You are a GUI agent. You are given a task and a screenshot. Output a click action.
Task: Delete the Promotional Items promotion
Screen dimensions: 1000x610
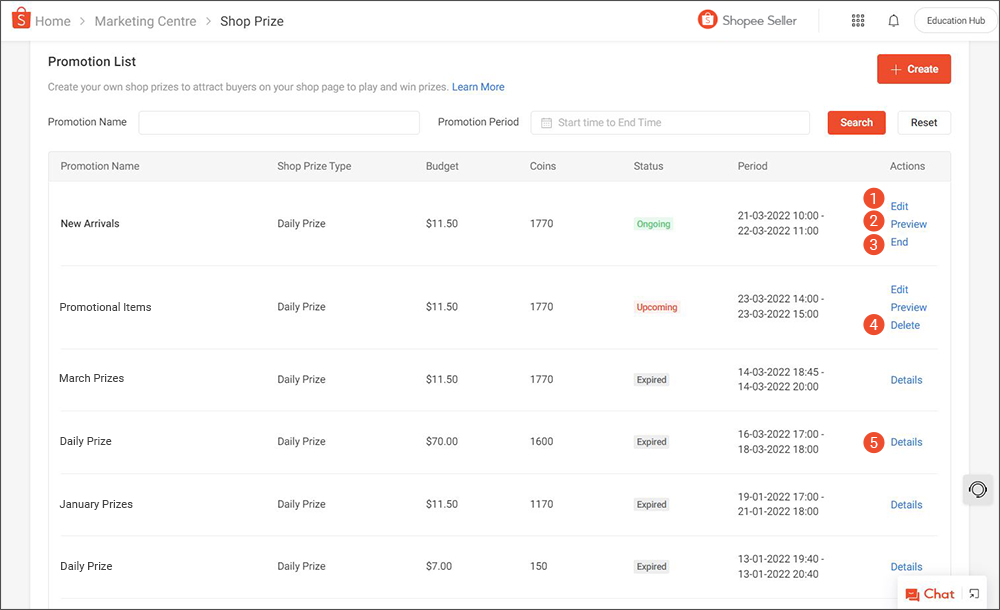(x=904, y=325)
